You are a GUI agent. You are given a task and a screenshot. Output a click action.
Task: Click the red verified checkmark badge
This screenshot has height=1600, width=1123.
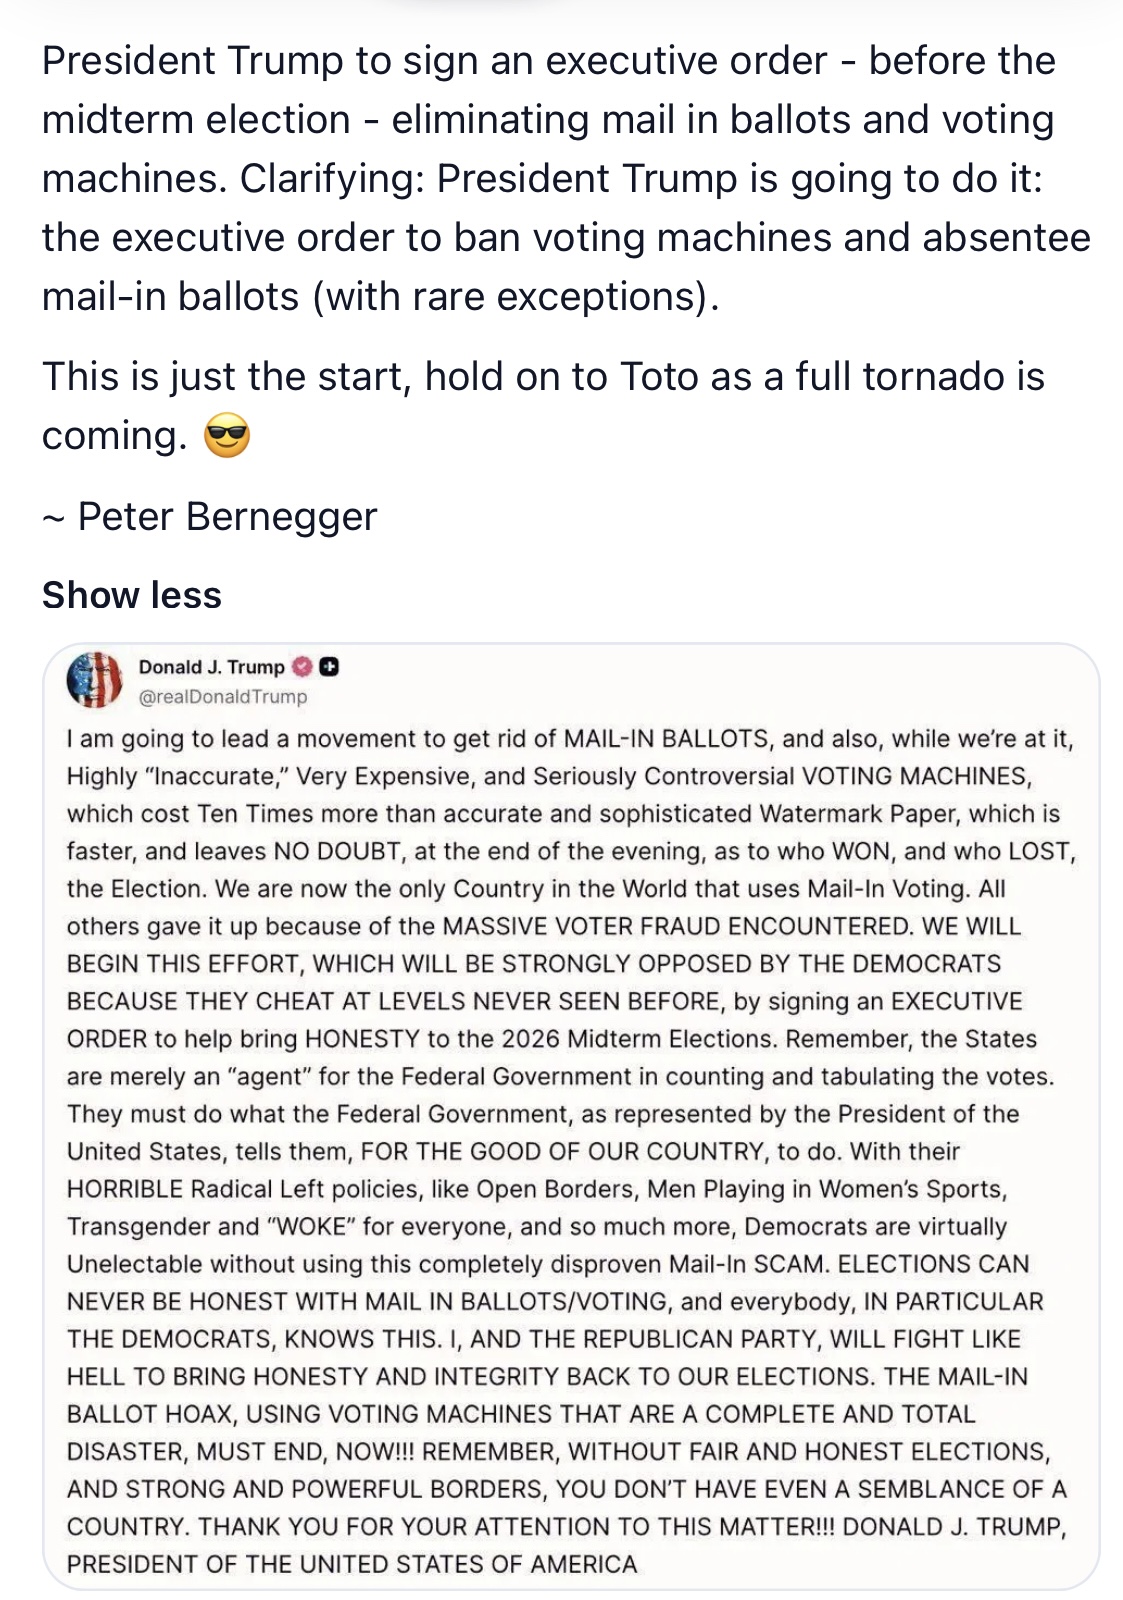303,667
